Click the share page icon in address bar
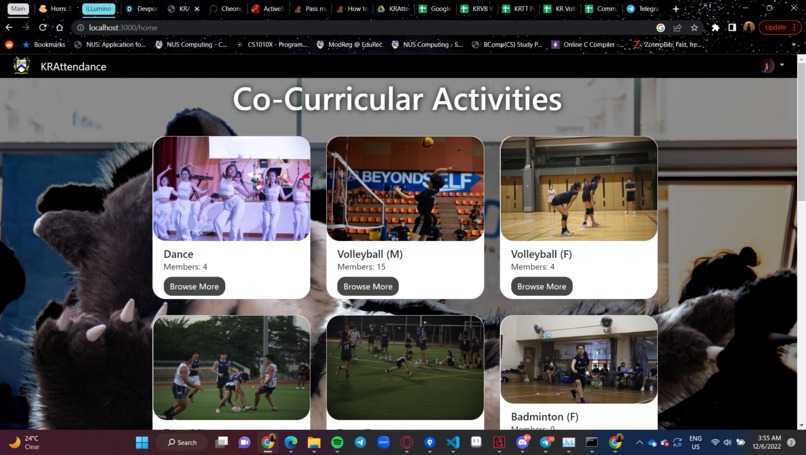Image resolution: width=806 pixels, height=455 pixels. coord(677,28)
